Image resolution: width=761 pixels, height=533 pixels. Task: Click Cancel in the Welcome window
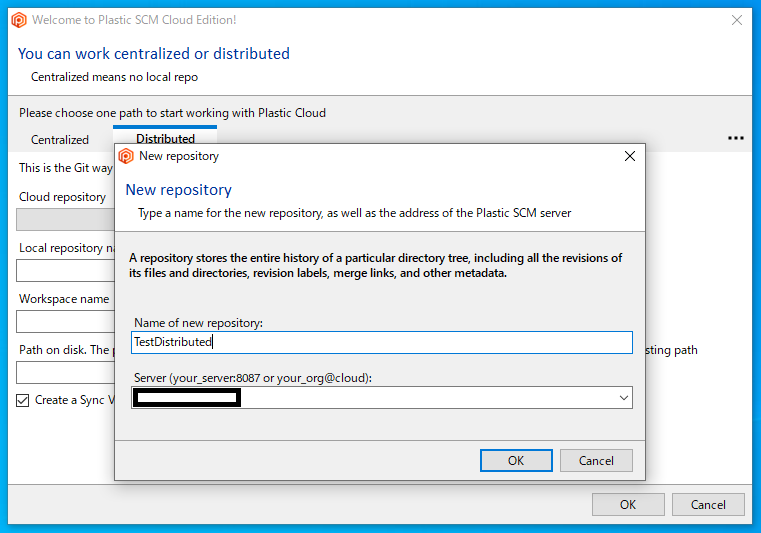click(708, 504)
